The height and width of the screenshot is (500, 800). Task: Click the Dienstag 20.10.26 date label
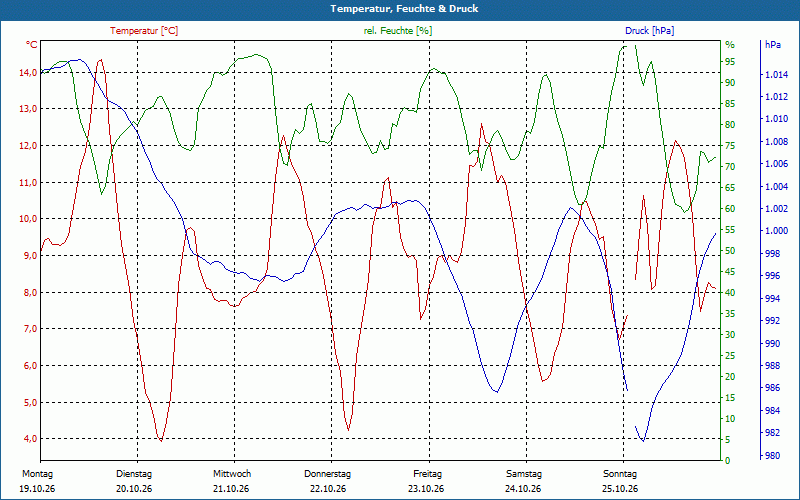(x=134, y=481)
